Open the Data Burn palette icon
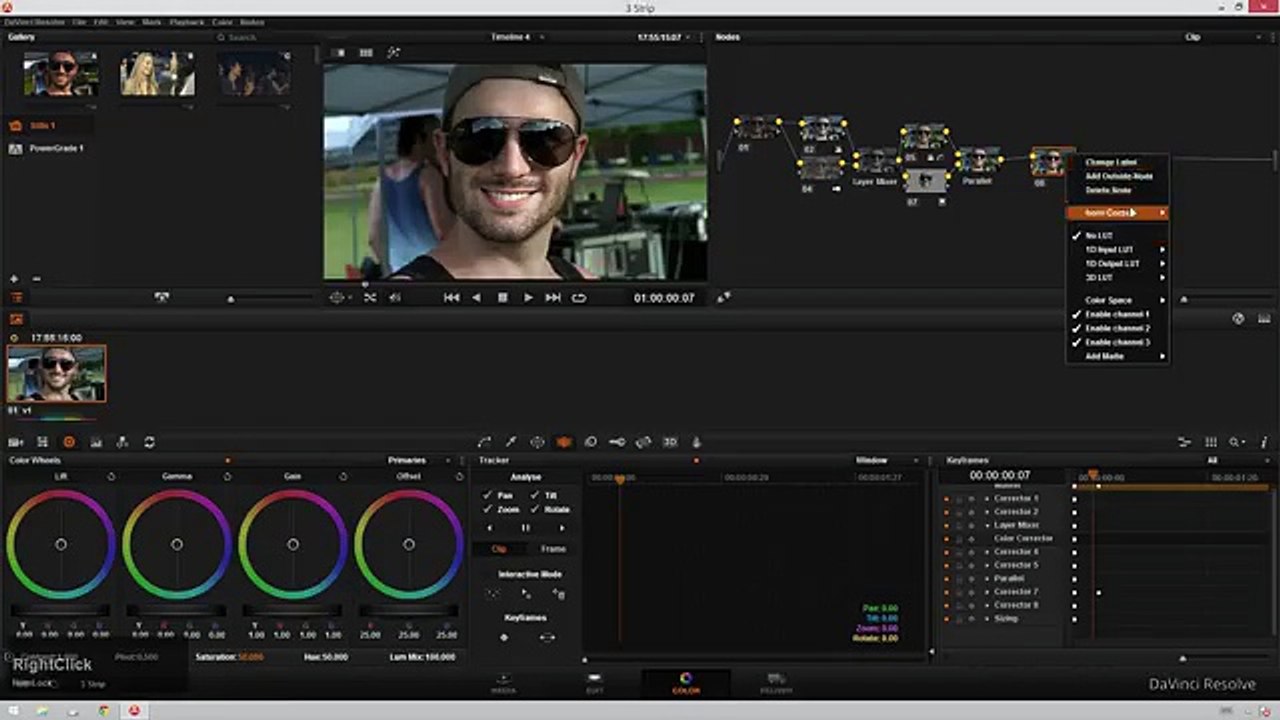The image size is (1280, 720). click(696, 442)
